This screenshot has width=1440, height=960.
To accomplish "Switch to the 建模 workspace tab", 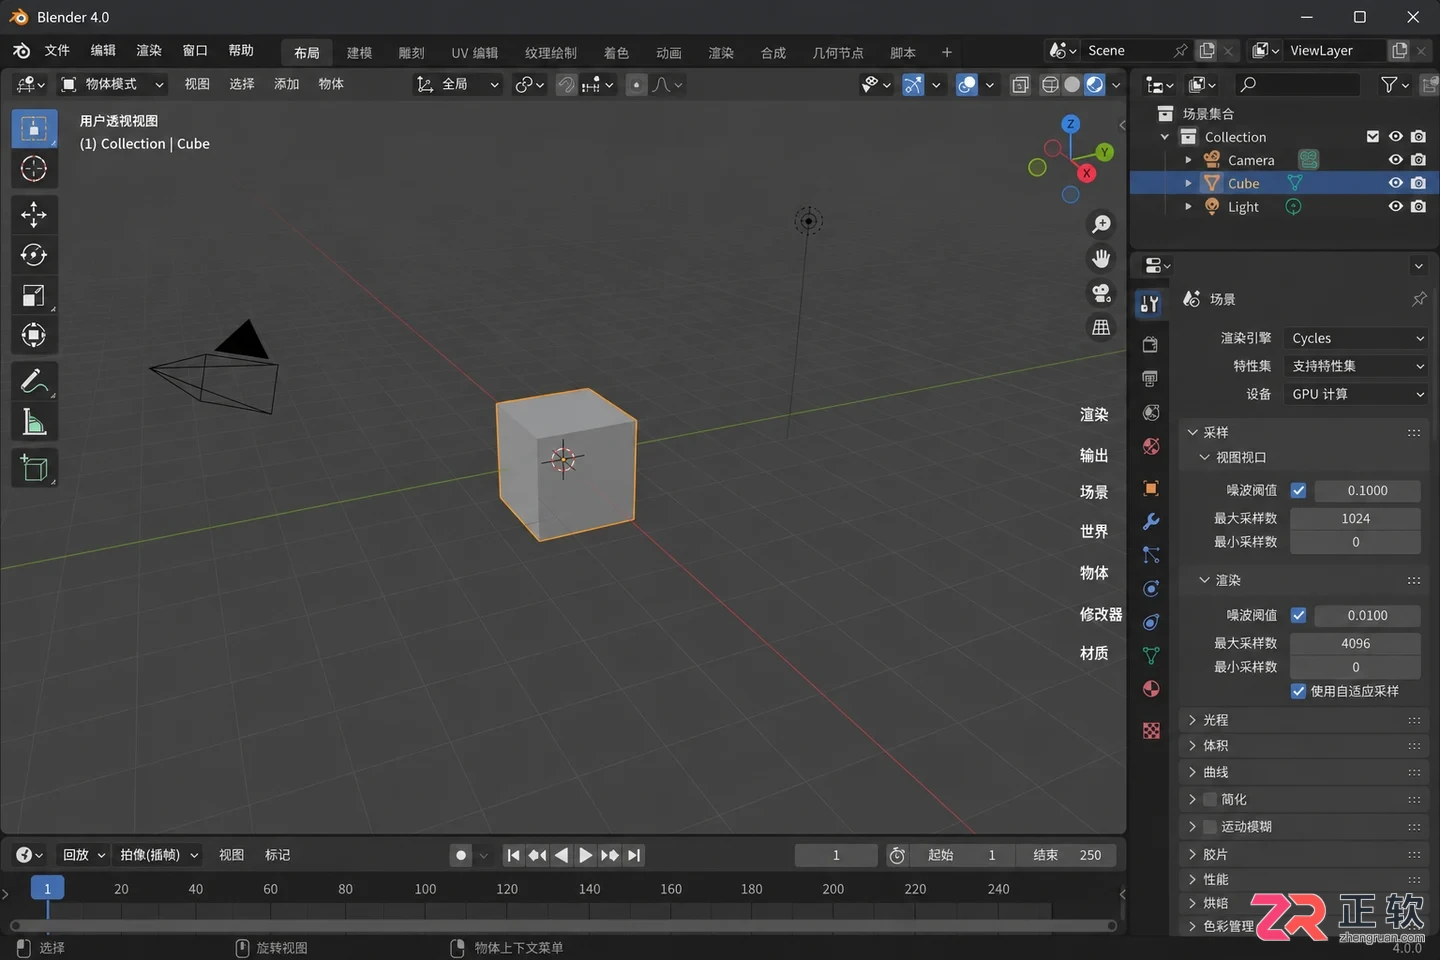I will 360,53.
